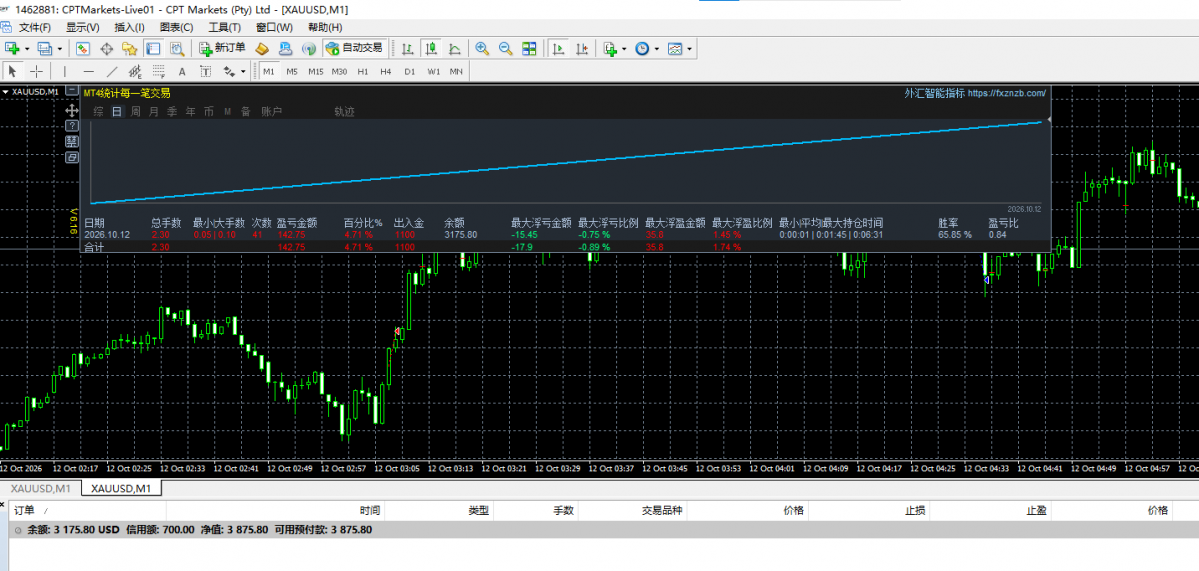Switch chart to candlestick mode
This screenshot has height=571, width=1199.
[431, 48]
